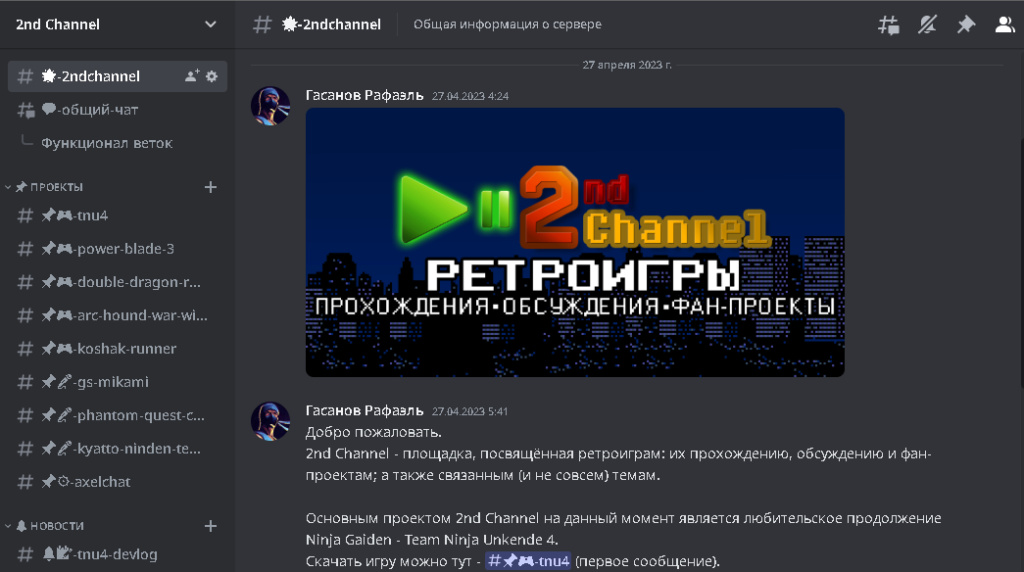Click 'Добро пожаловать.' message text
The height and width of the screenshot is (572, 1024).
(374, 432)
